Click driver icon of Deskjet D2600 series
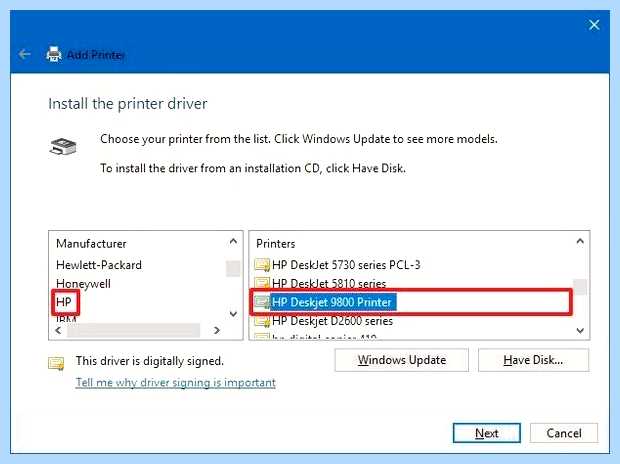The width and height of the screenshot is (620, 464). pos(262,321)
